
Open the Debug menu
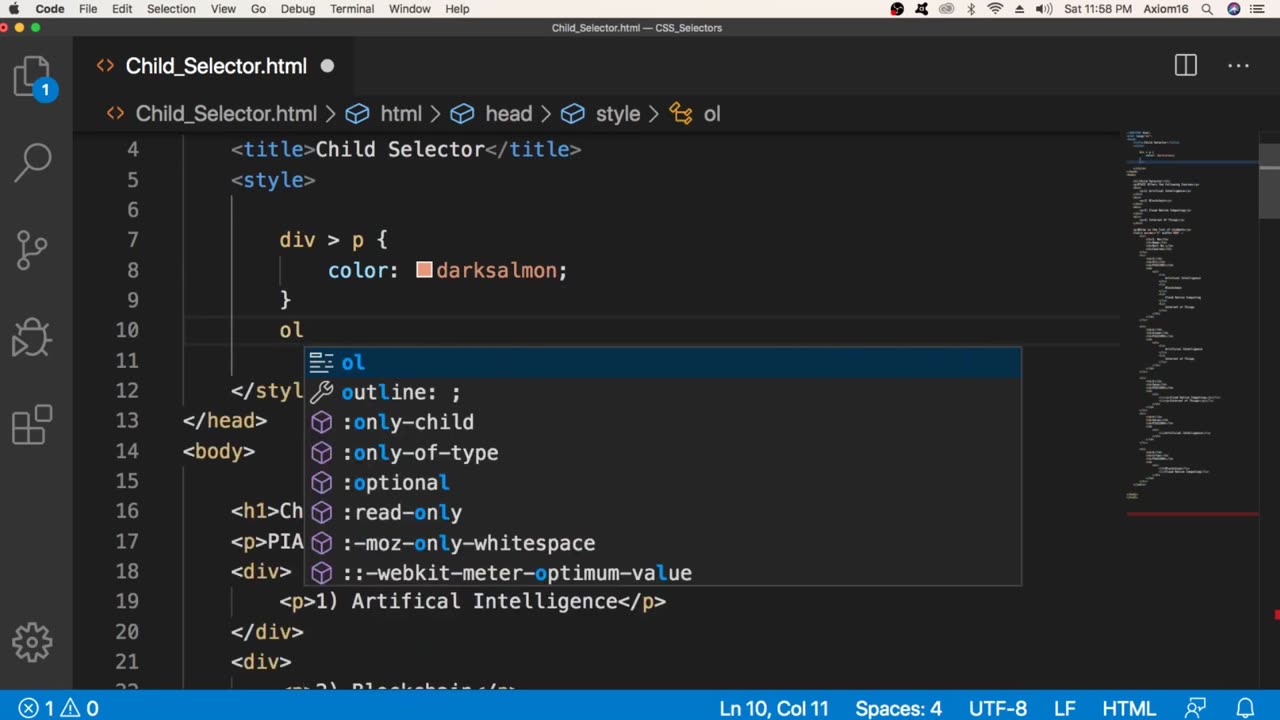pyautogui.click(x=297, y=9)
